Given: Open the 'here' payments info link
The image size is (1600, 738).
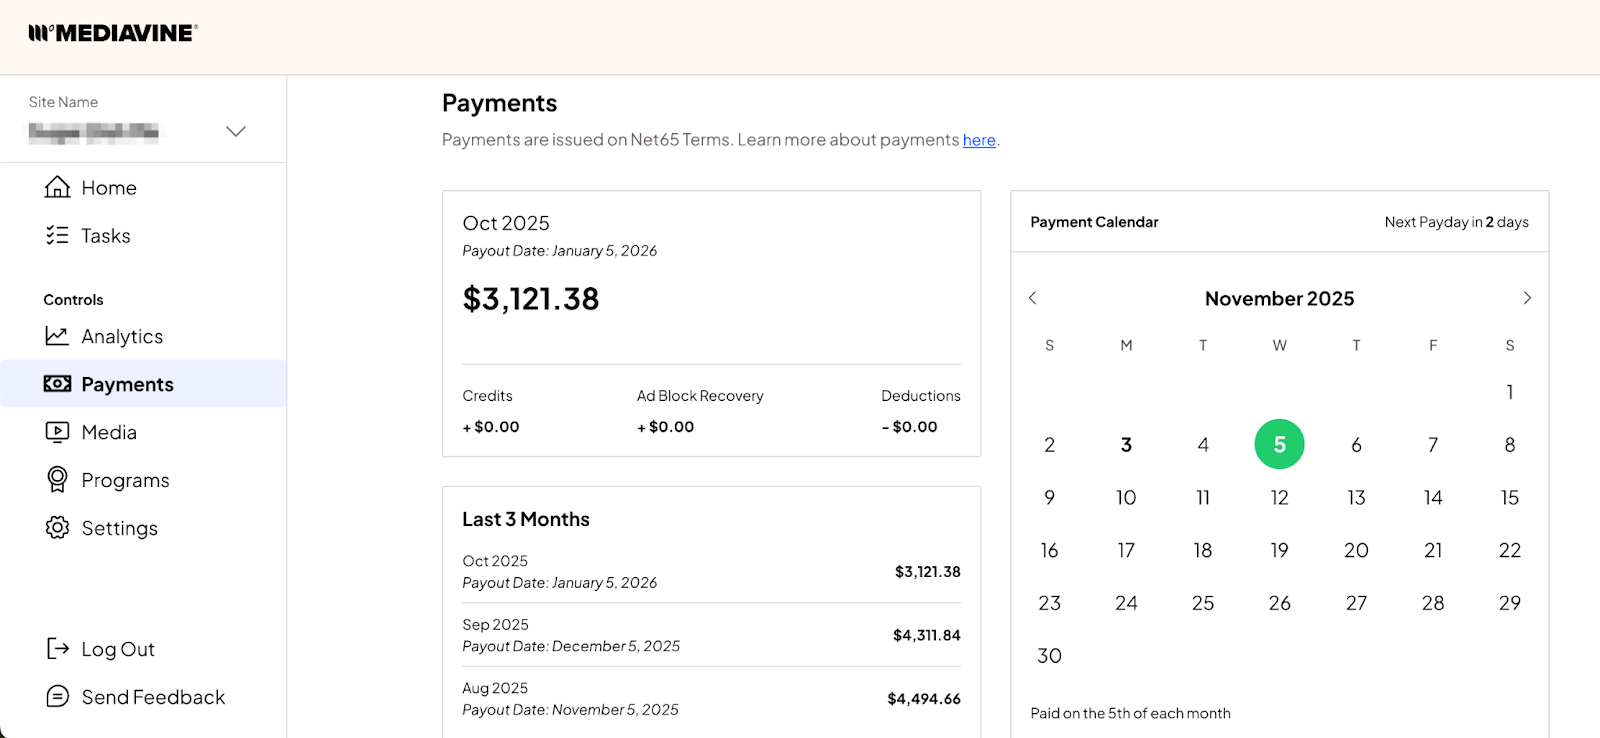Looking at the screenshot, I should point(979,140).
